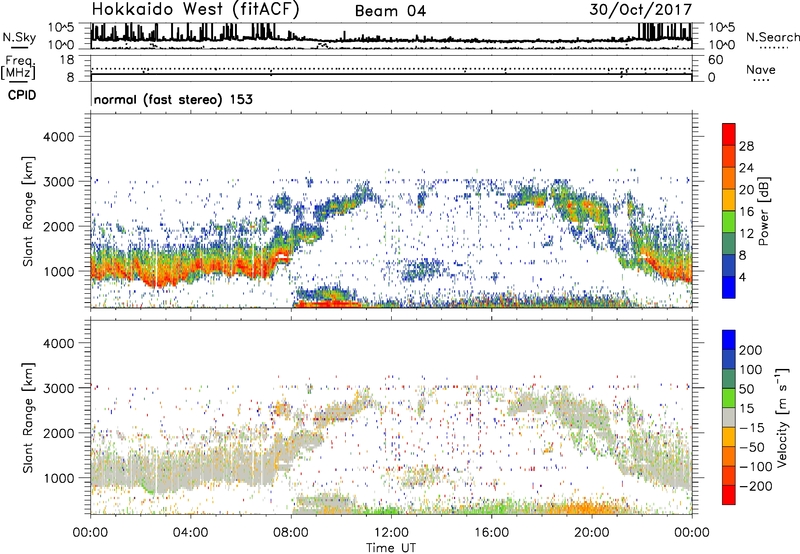This screenshot has height=554, width=800.
Task: Click the date '30/Oct/2017'
Action: (x=641, y=10)
